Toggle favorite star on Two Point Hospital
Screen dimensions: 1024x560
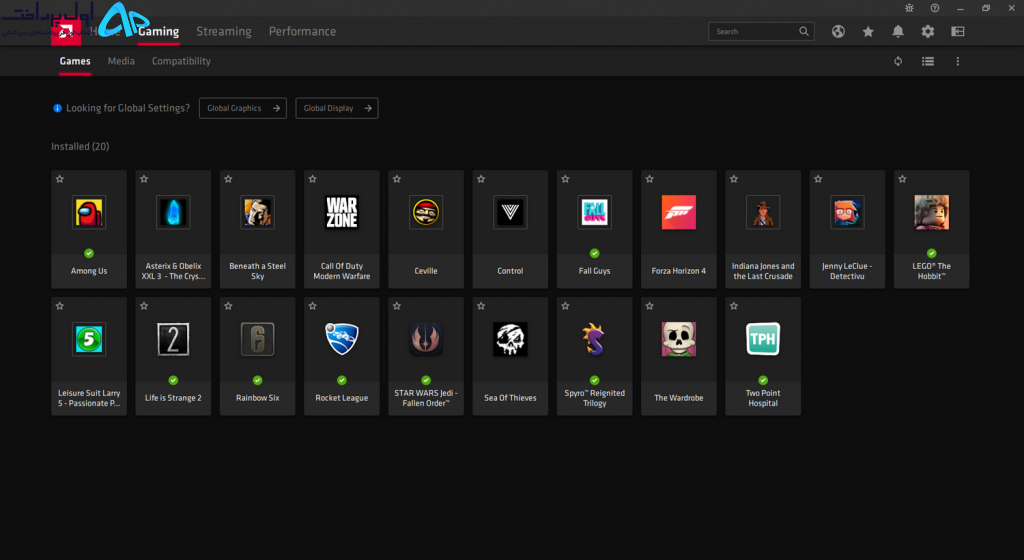click(x=734, y=306)
